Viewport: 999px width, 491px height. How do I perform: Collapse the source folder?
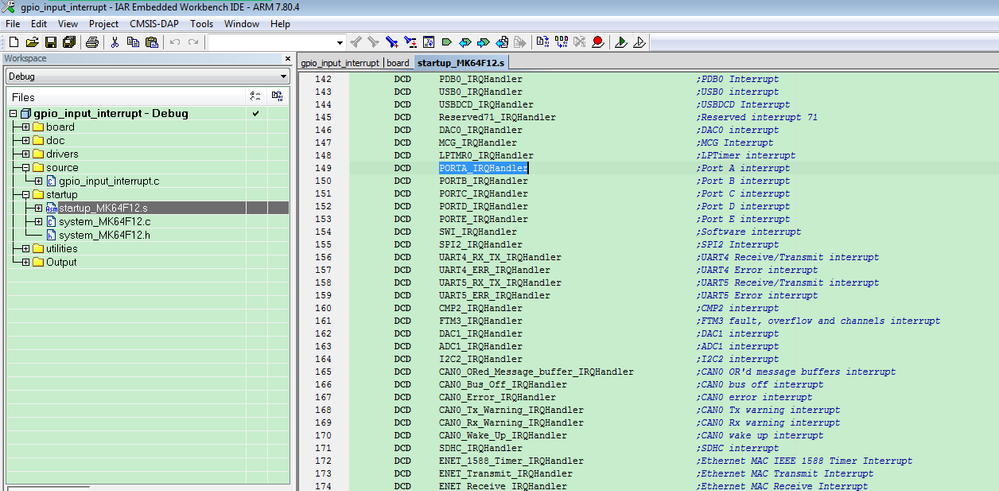[x=25, y=167]
